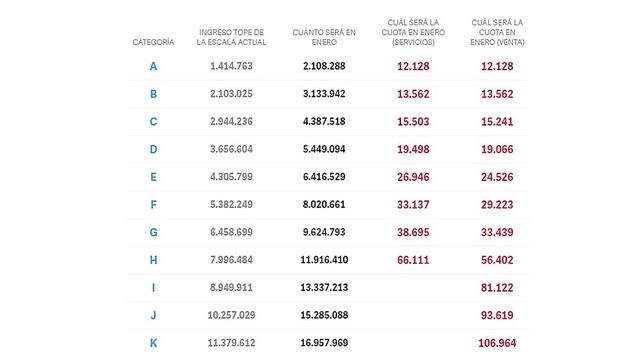642x361 pixels.
Task: Click category letter J
Action: click(153, 315)
